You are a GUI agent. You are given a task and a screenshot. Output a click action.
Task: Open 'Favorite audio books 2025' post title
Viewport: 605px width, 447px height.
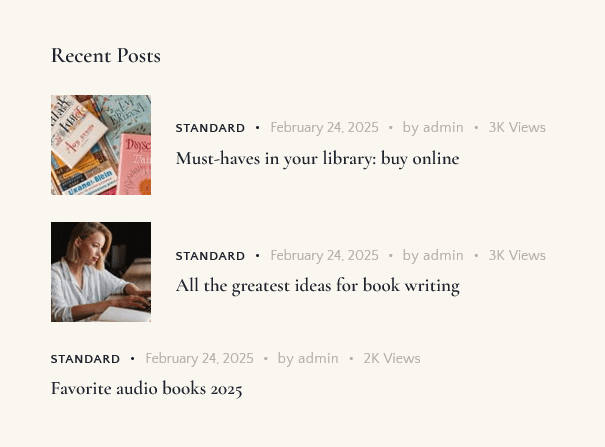(x=147, y=388)
